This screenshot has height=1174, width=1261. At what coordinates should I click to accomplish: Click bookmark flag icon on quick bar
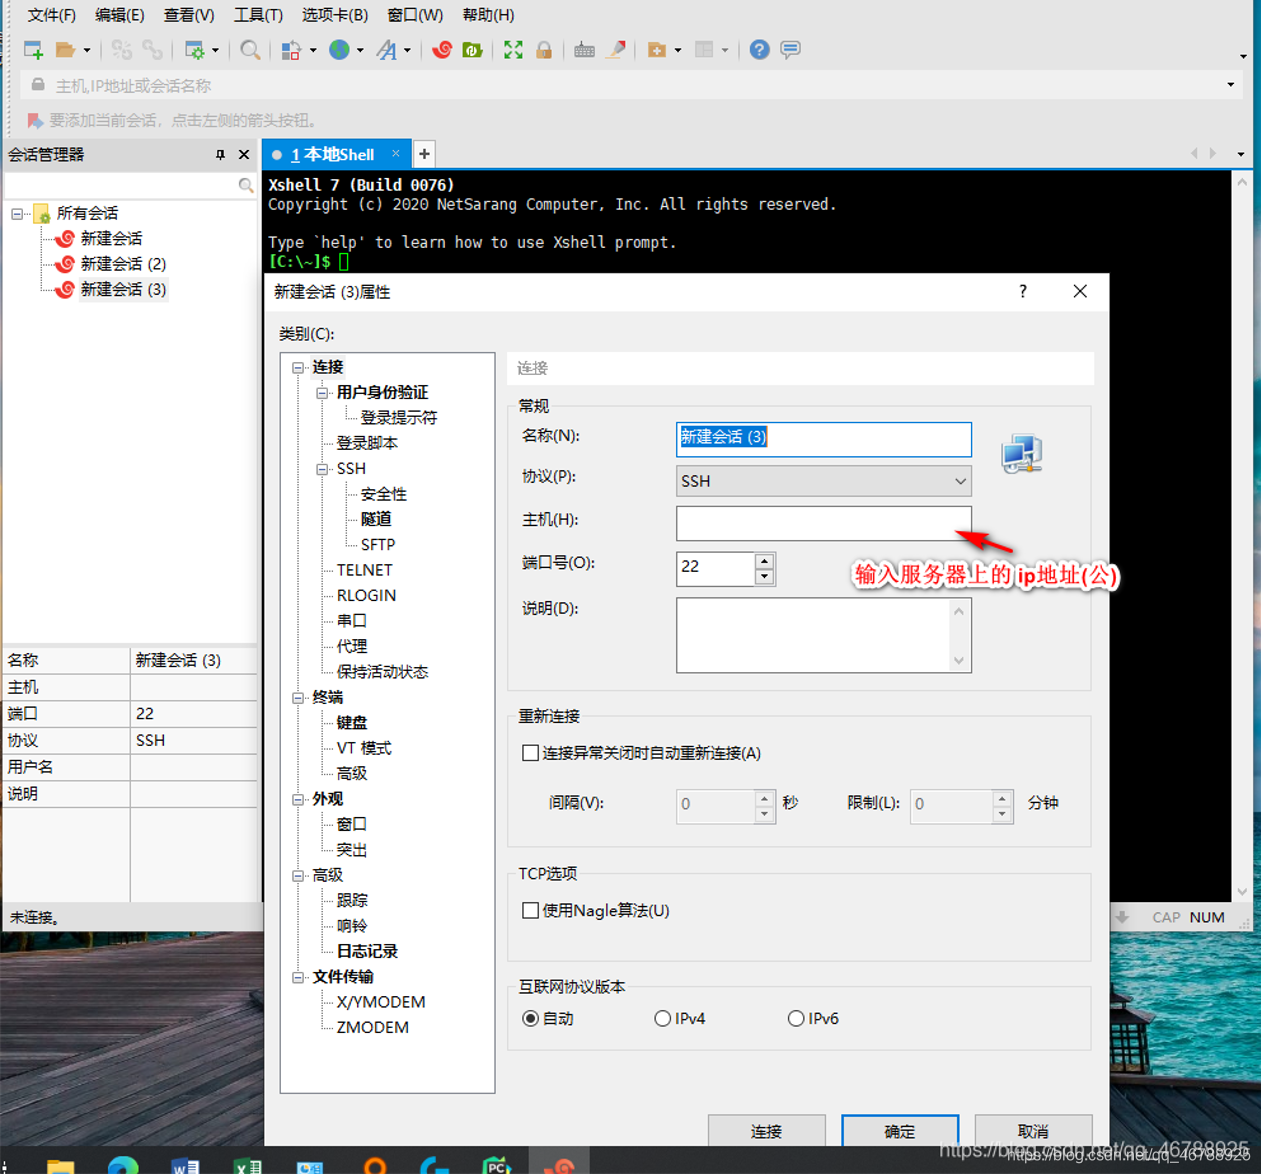[35, 121]
